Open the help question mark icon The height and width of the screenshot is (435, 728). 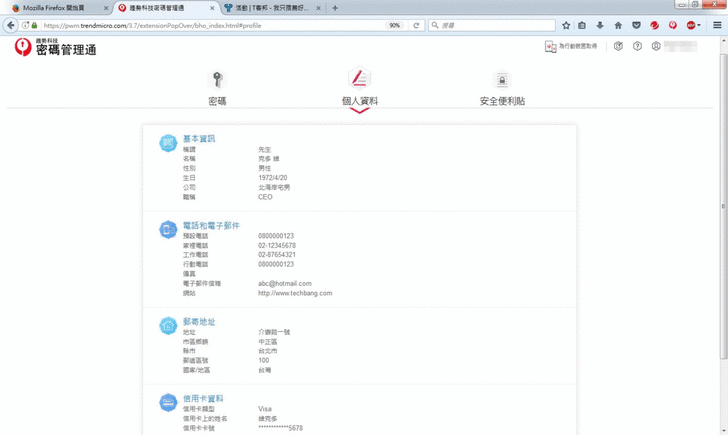[637, 46]
